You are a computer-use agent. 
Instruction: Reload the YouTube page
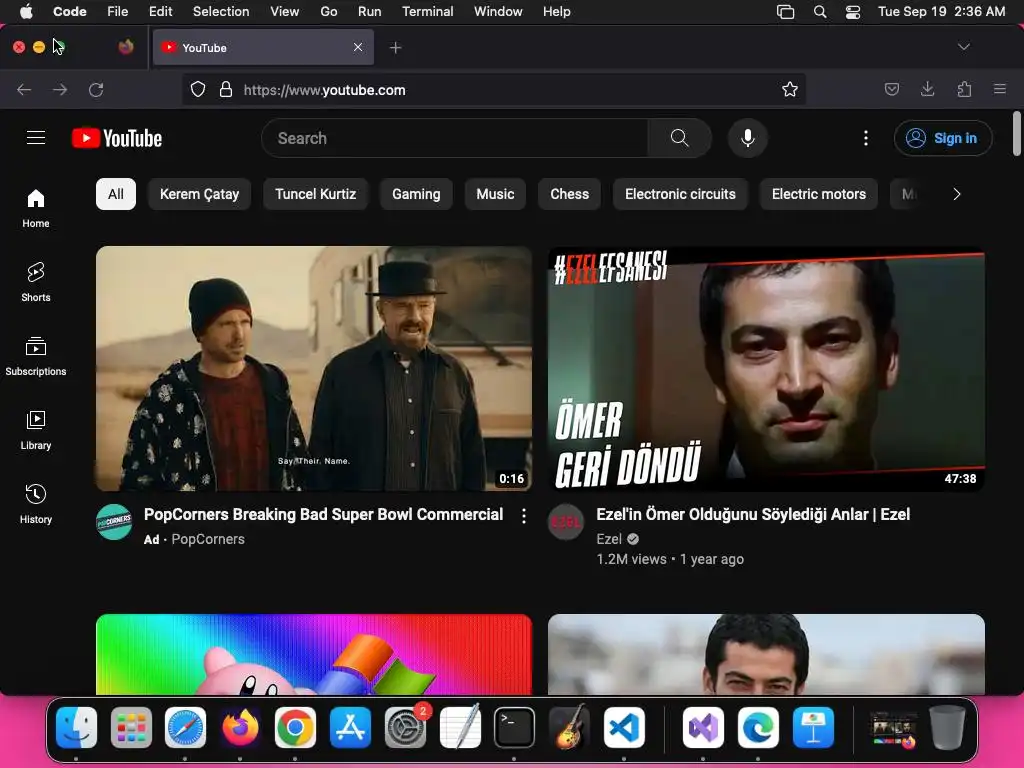click(x=96, y=89)
